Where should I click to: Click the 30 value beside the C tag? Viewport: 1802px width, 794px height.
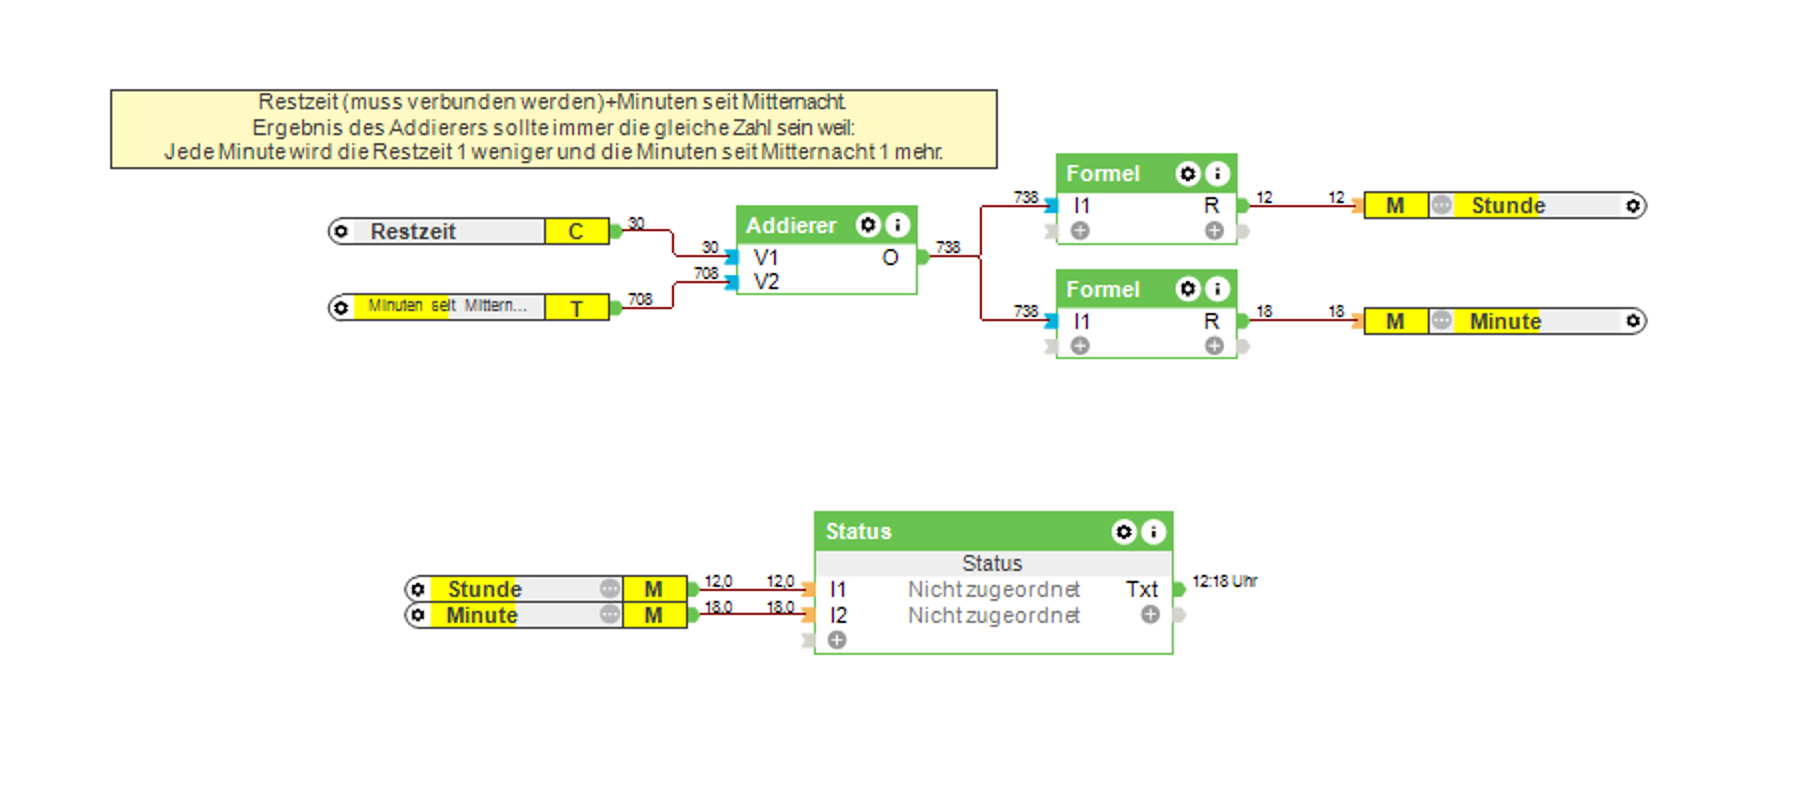tap(636, 223)
